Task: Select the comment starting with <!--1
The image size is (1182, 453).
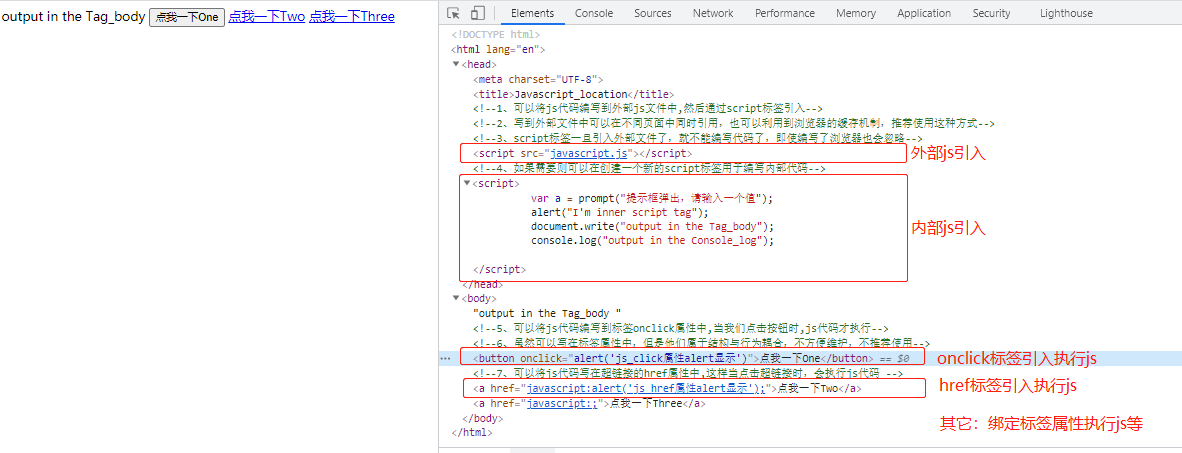Action: pos(648,109)
